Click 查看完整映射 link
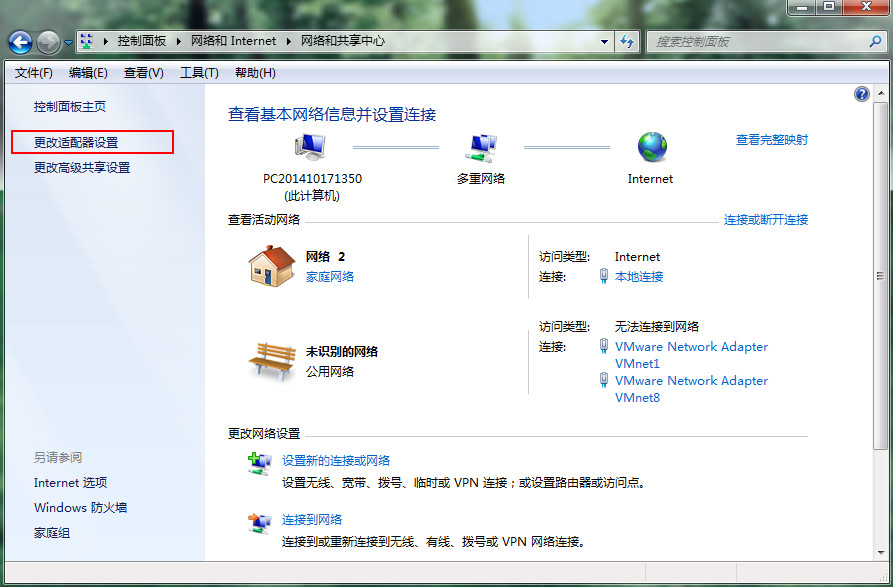 tap(771, 140)
